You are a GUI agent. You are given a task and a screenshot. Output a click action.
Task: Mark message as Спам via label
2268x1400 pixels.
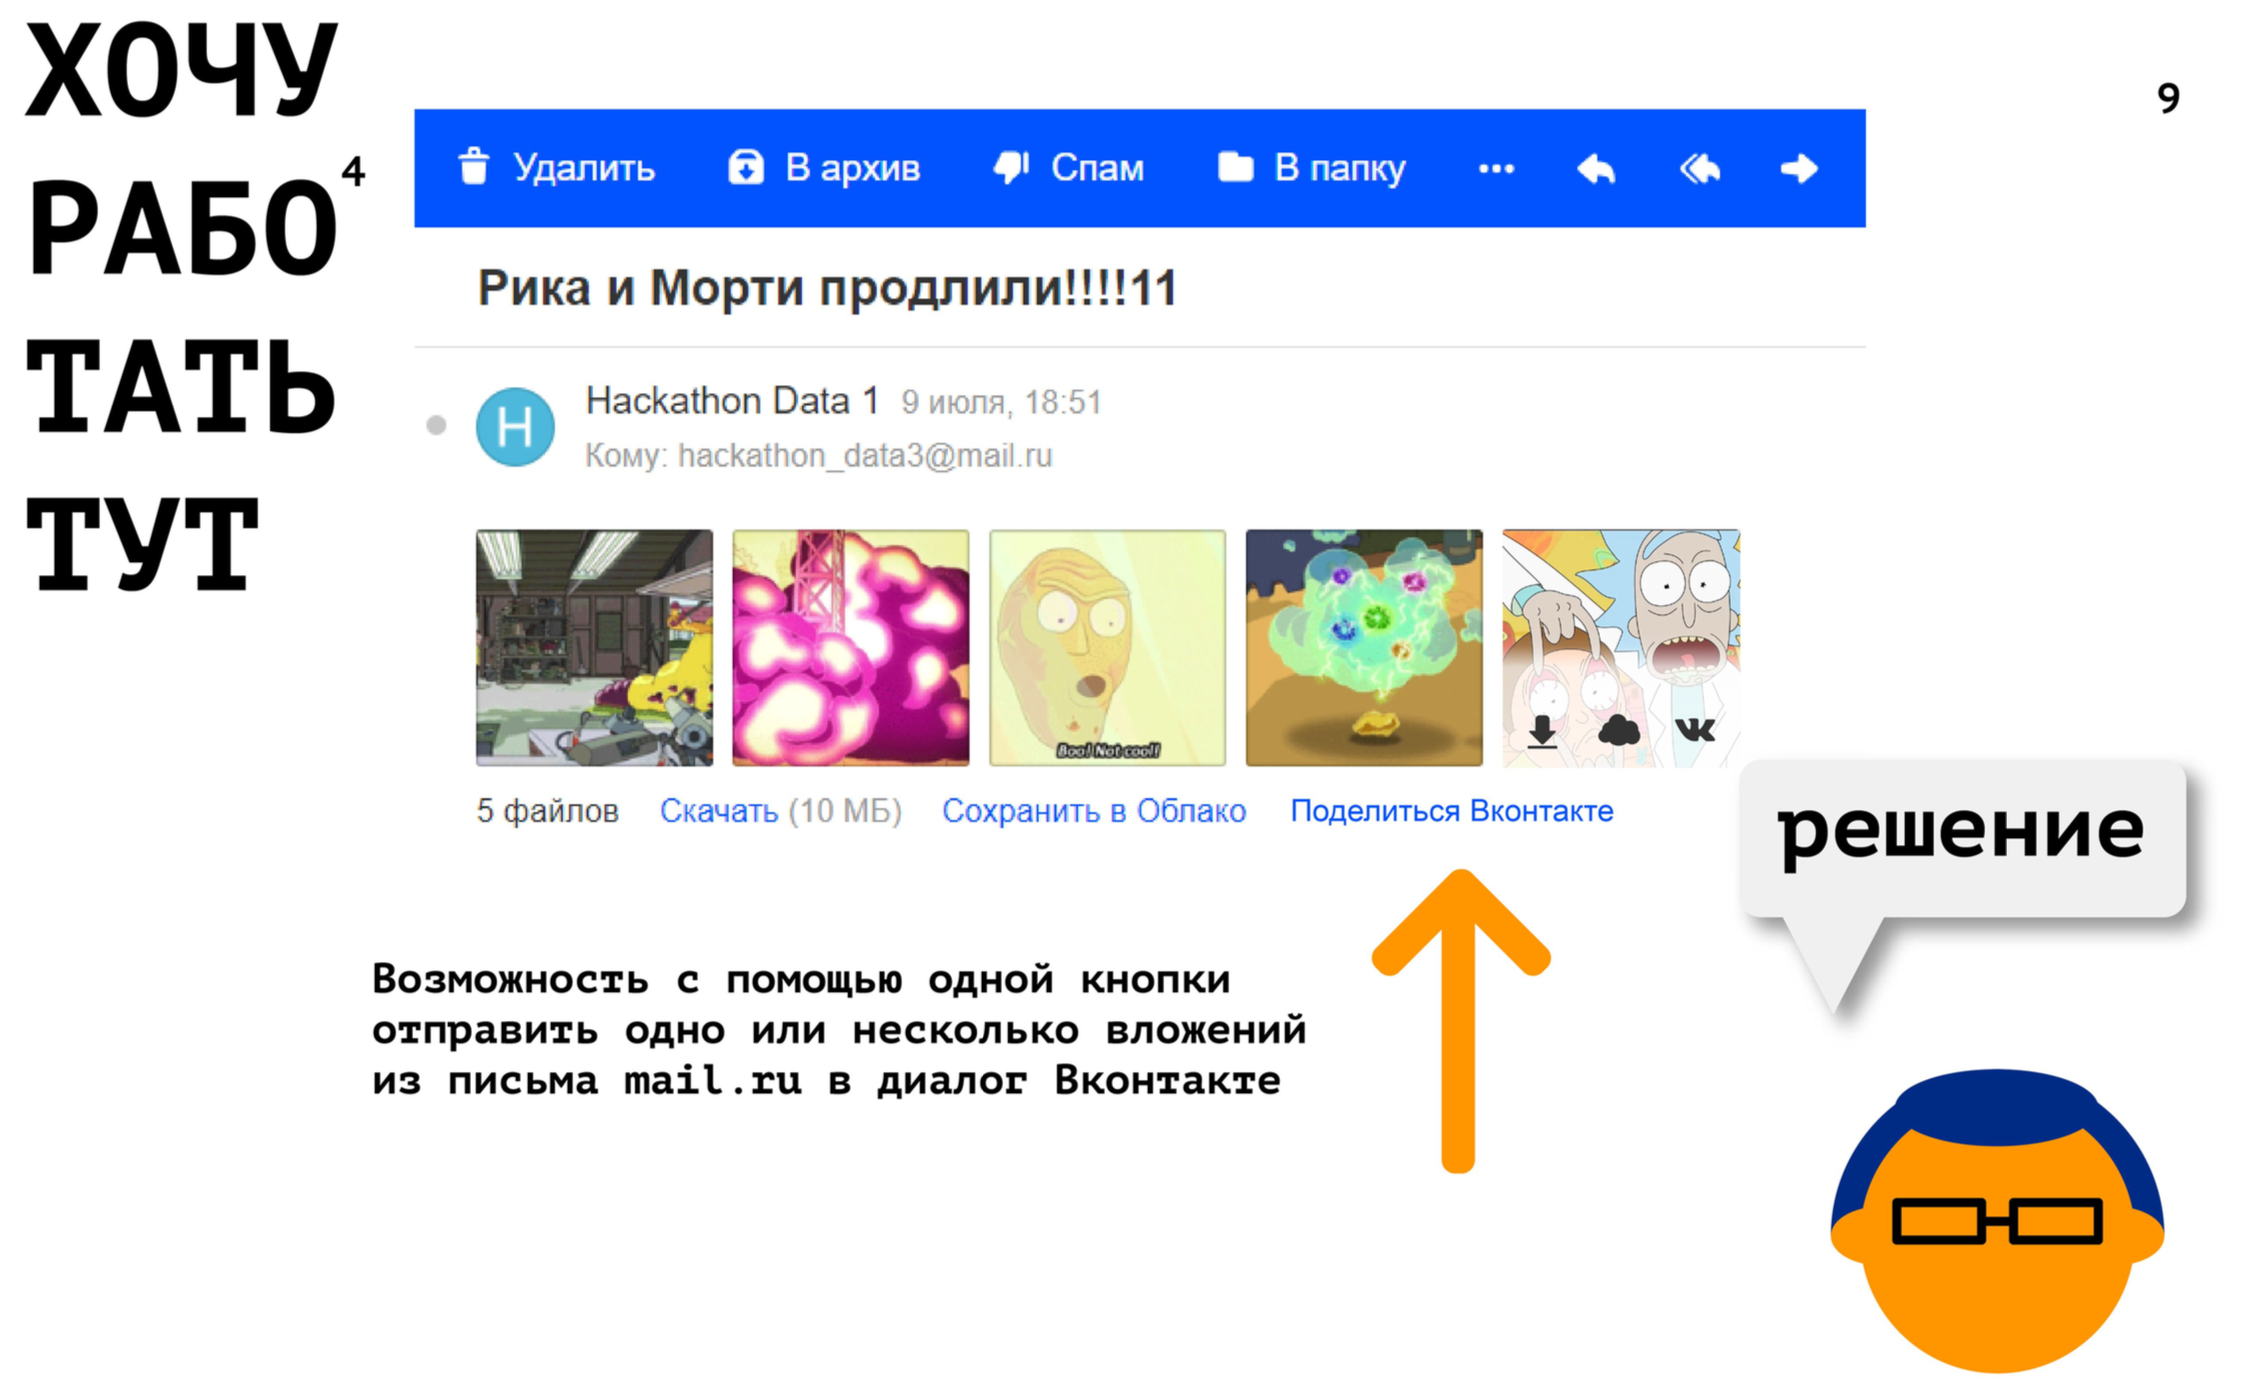click(1097, 168)
